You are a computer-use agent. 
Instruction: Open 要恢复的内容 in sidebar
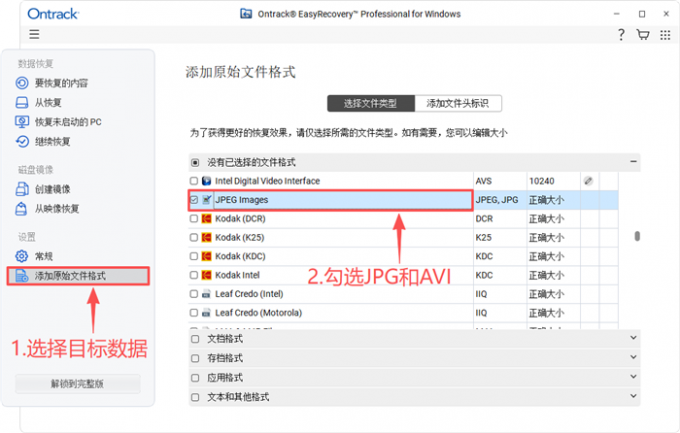pyautogui.click(x=61, y=83)
